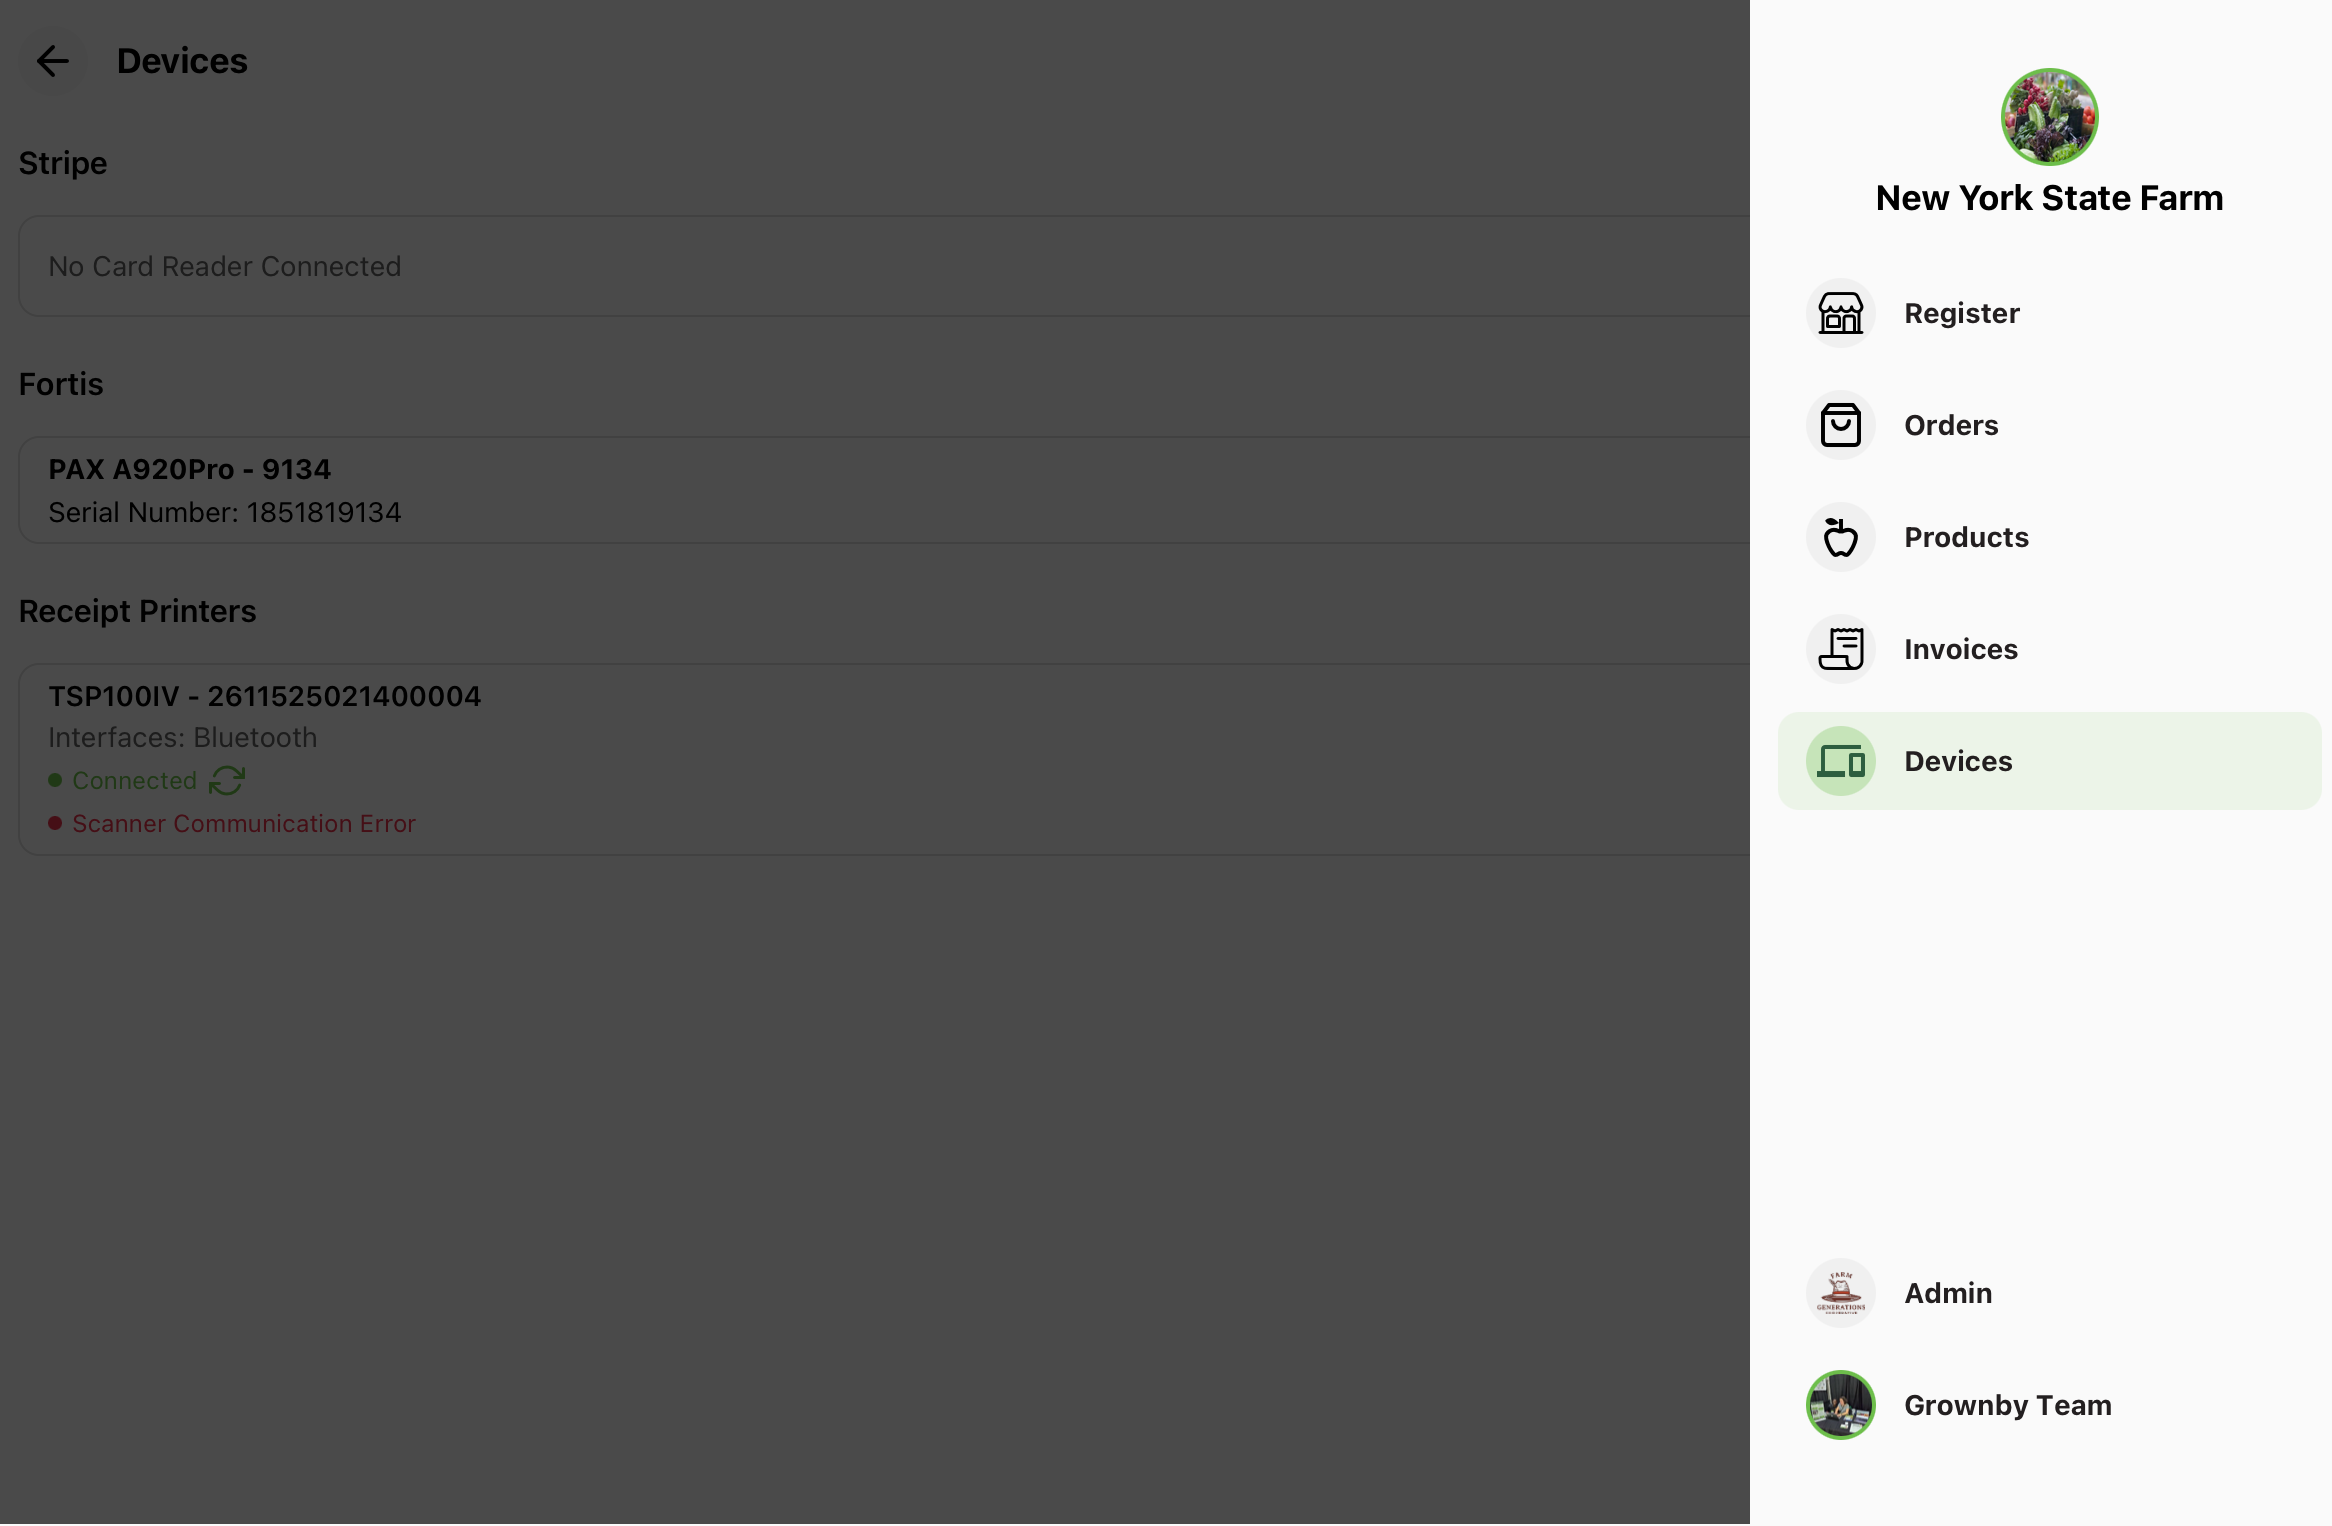
Task: Open the Grownby Team menu entry
Action: coord(2049,1406)
